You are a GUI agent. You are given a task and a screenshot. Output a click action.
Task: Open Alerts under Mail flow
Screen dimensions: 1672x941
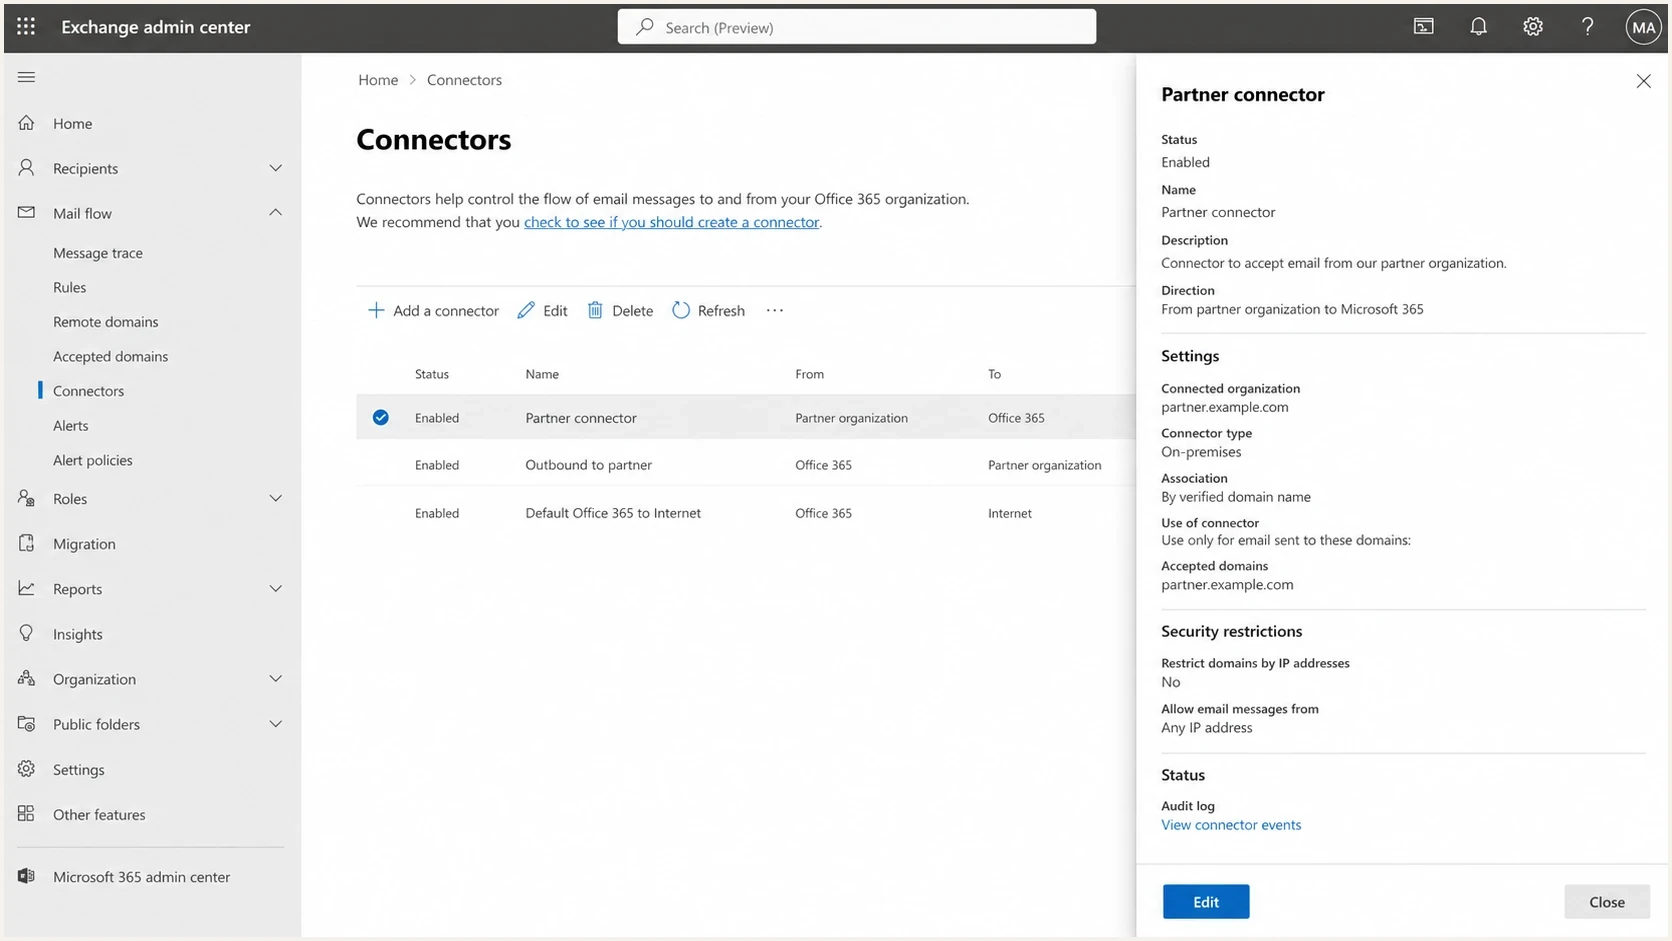tap(71, 425)
